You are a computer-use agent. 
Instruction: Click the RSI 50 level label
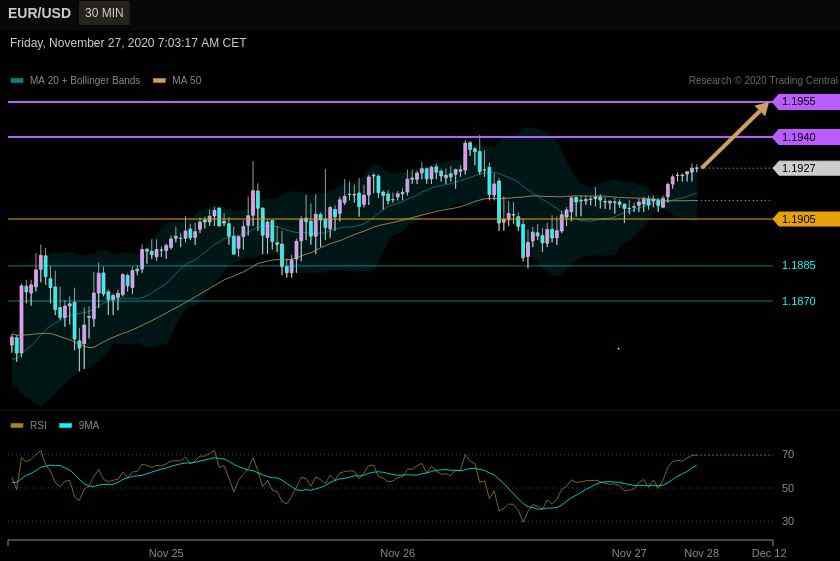788,488
